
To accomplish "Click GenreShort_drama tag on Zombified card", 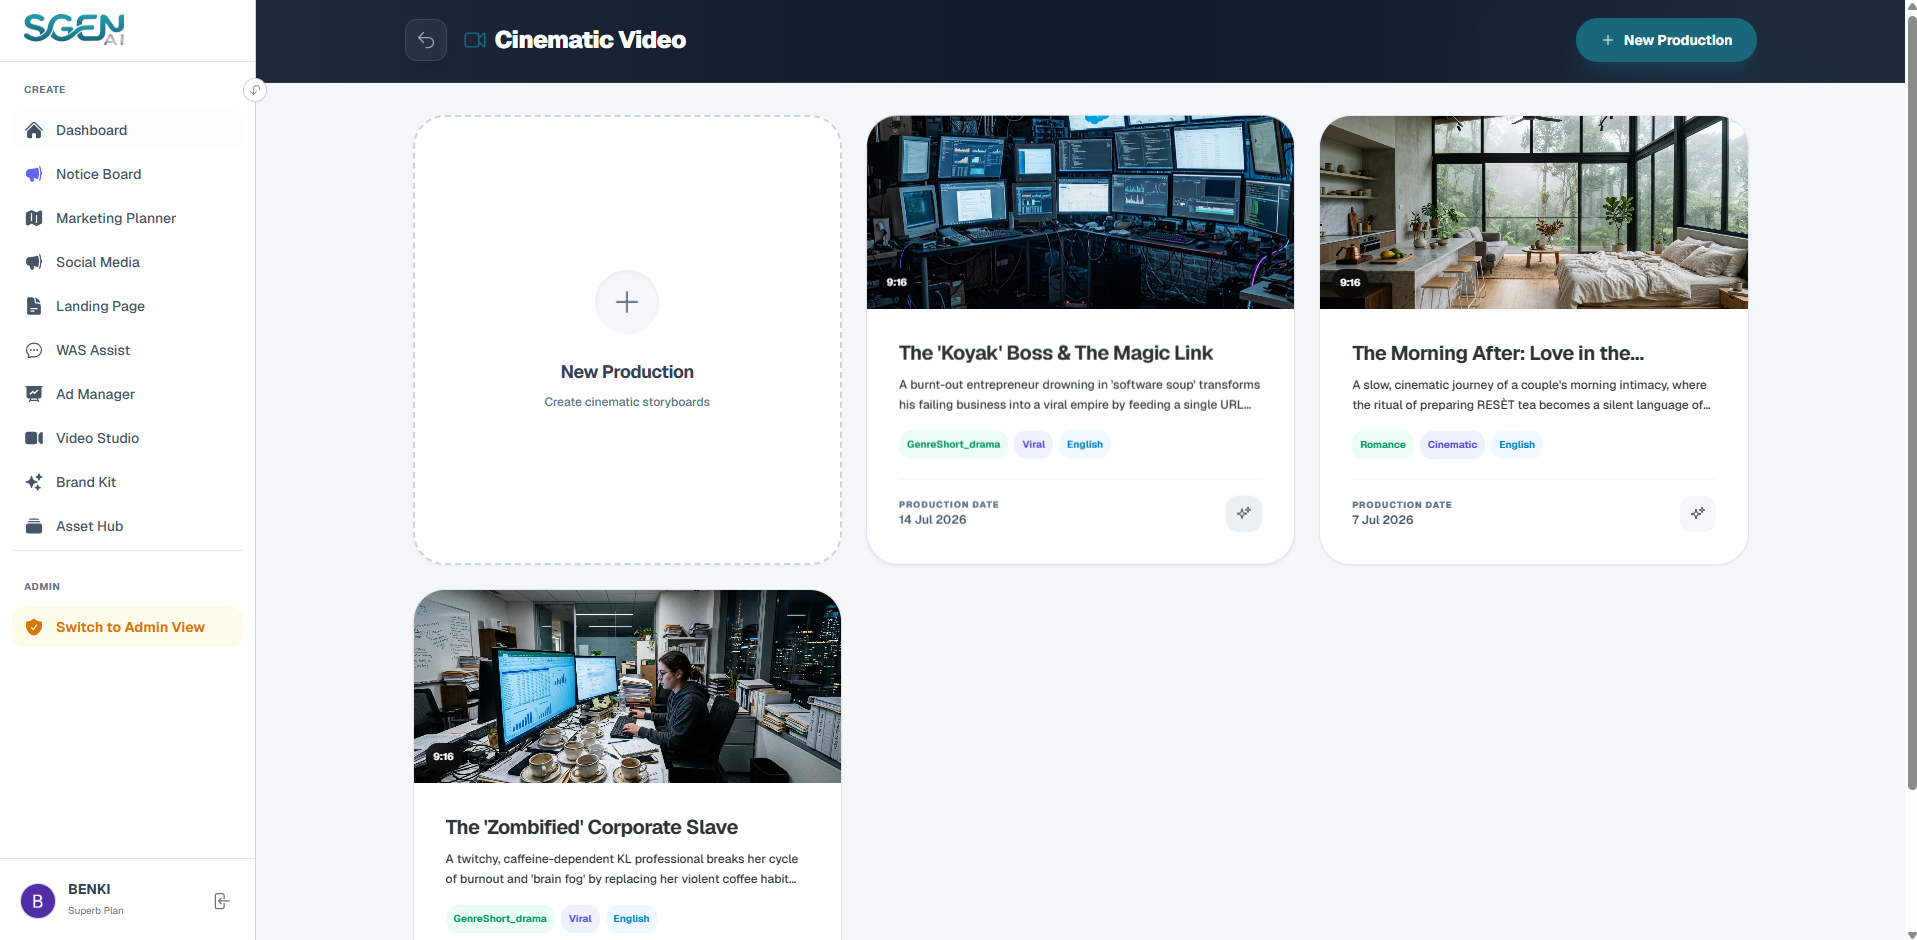I will click(500, 919).
